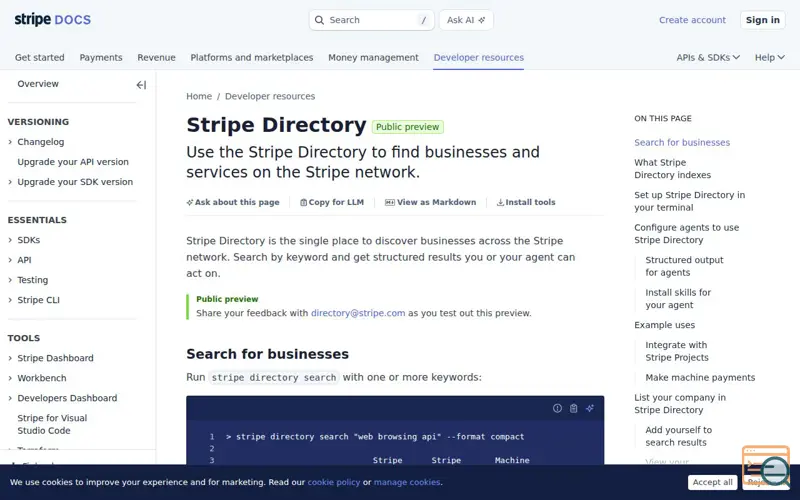Jump to Structured output for agents
The image size is (800, 500).
pos(684,266)
